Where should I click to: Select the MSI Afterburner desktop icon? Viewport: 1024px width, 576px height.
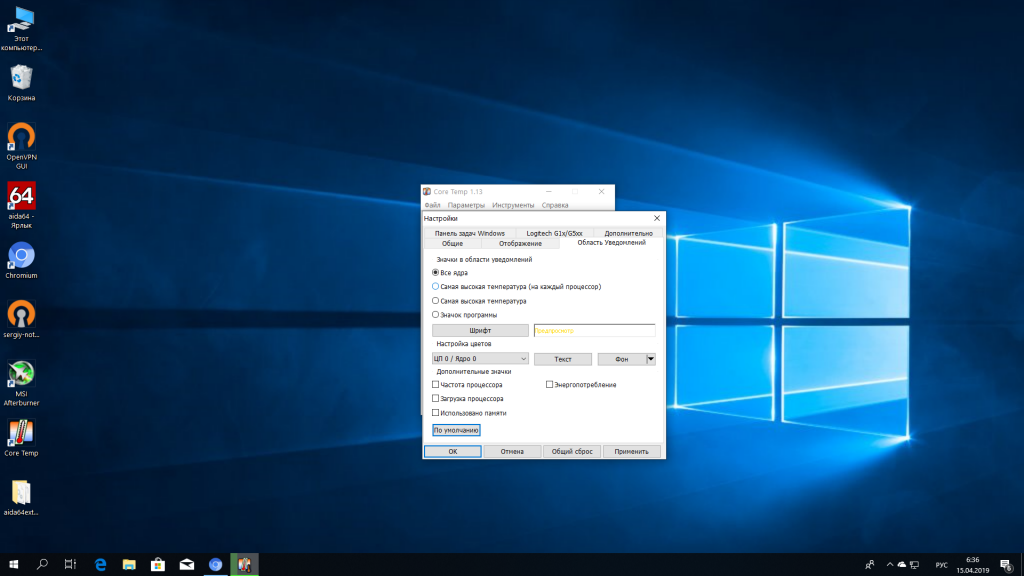(21, 374)
